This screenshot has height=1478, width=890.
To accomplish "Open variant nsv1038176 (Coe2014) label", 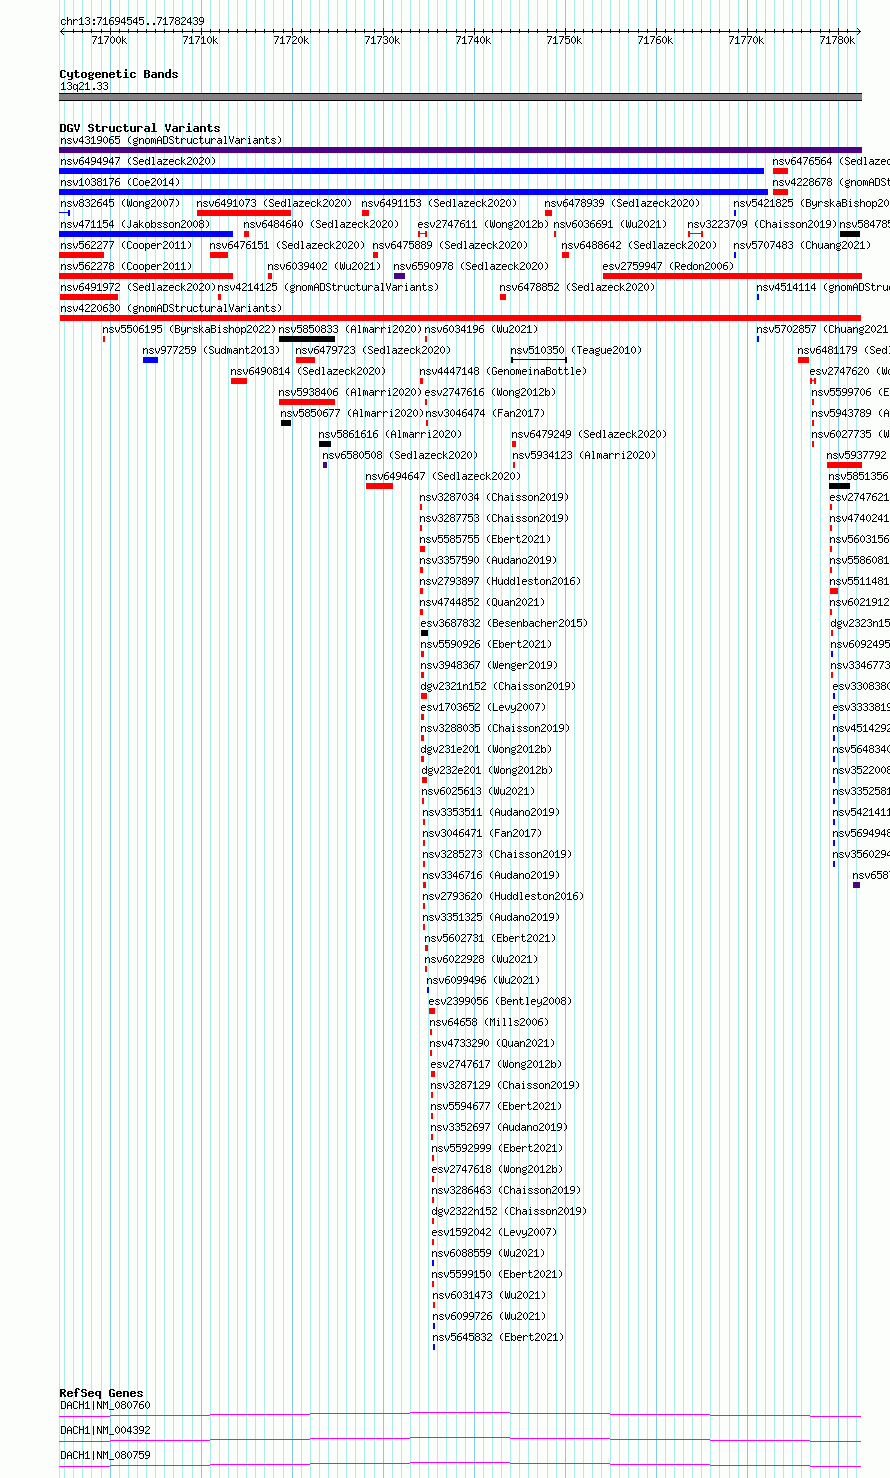I will point(120,182).
